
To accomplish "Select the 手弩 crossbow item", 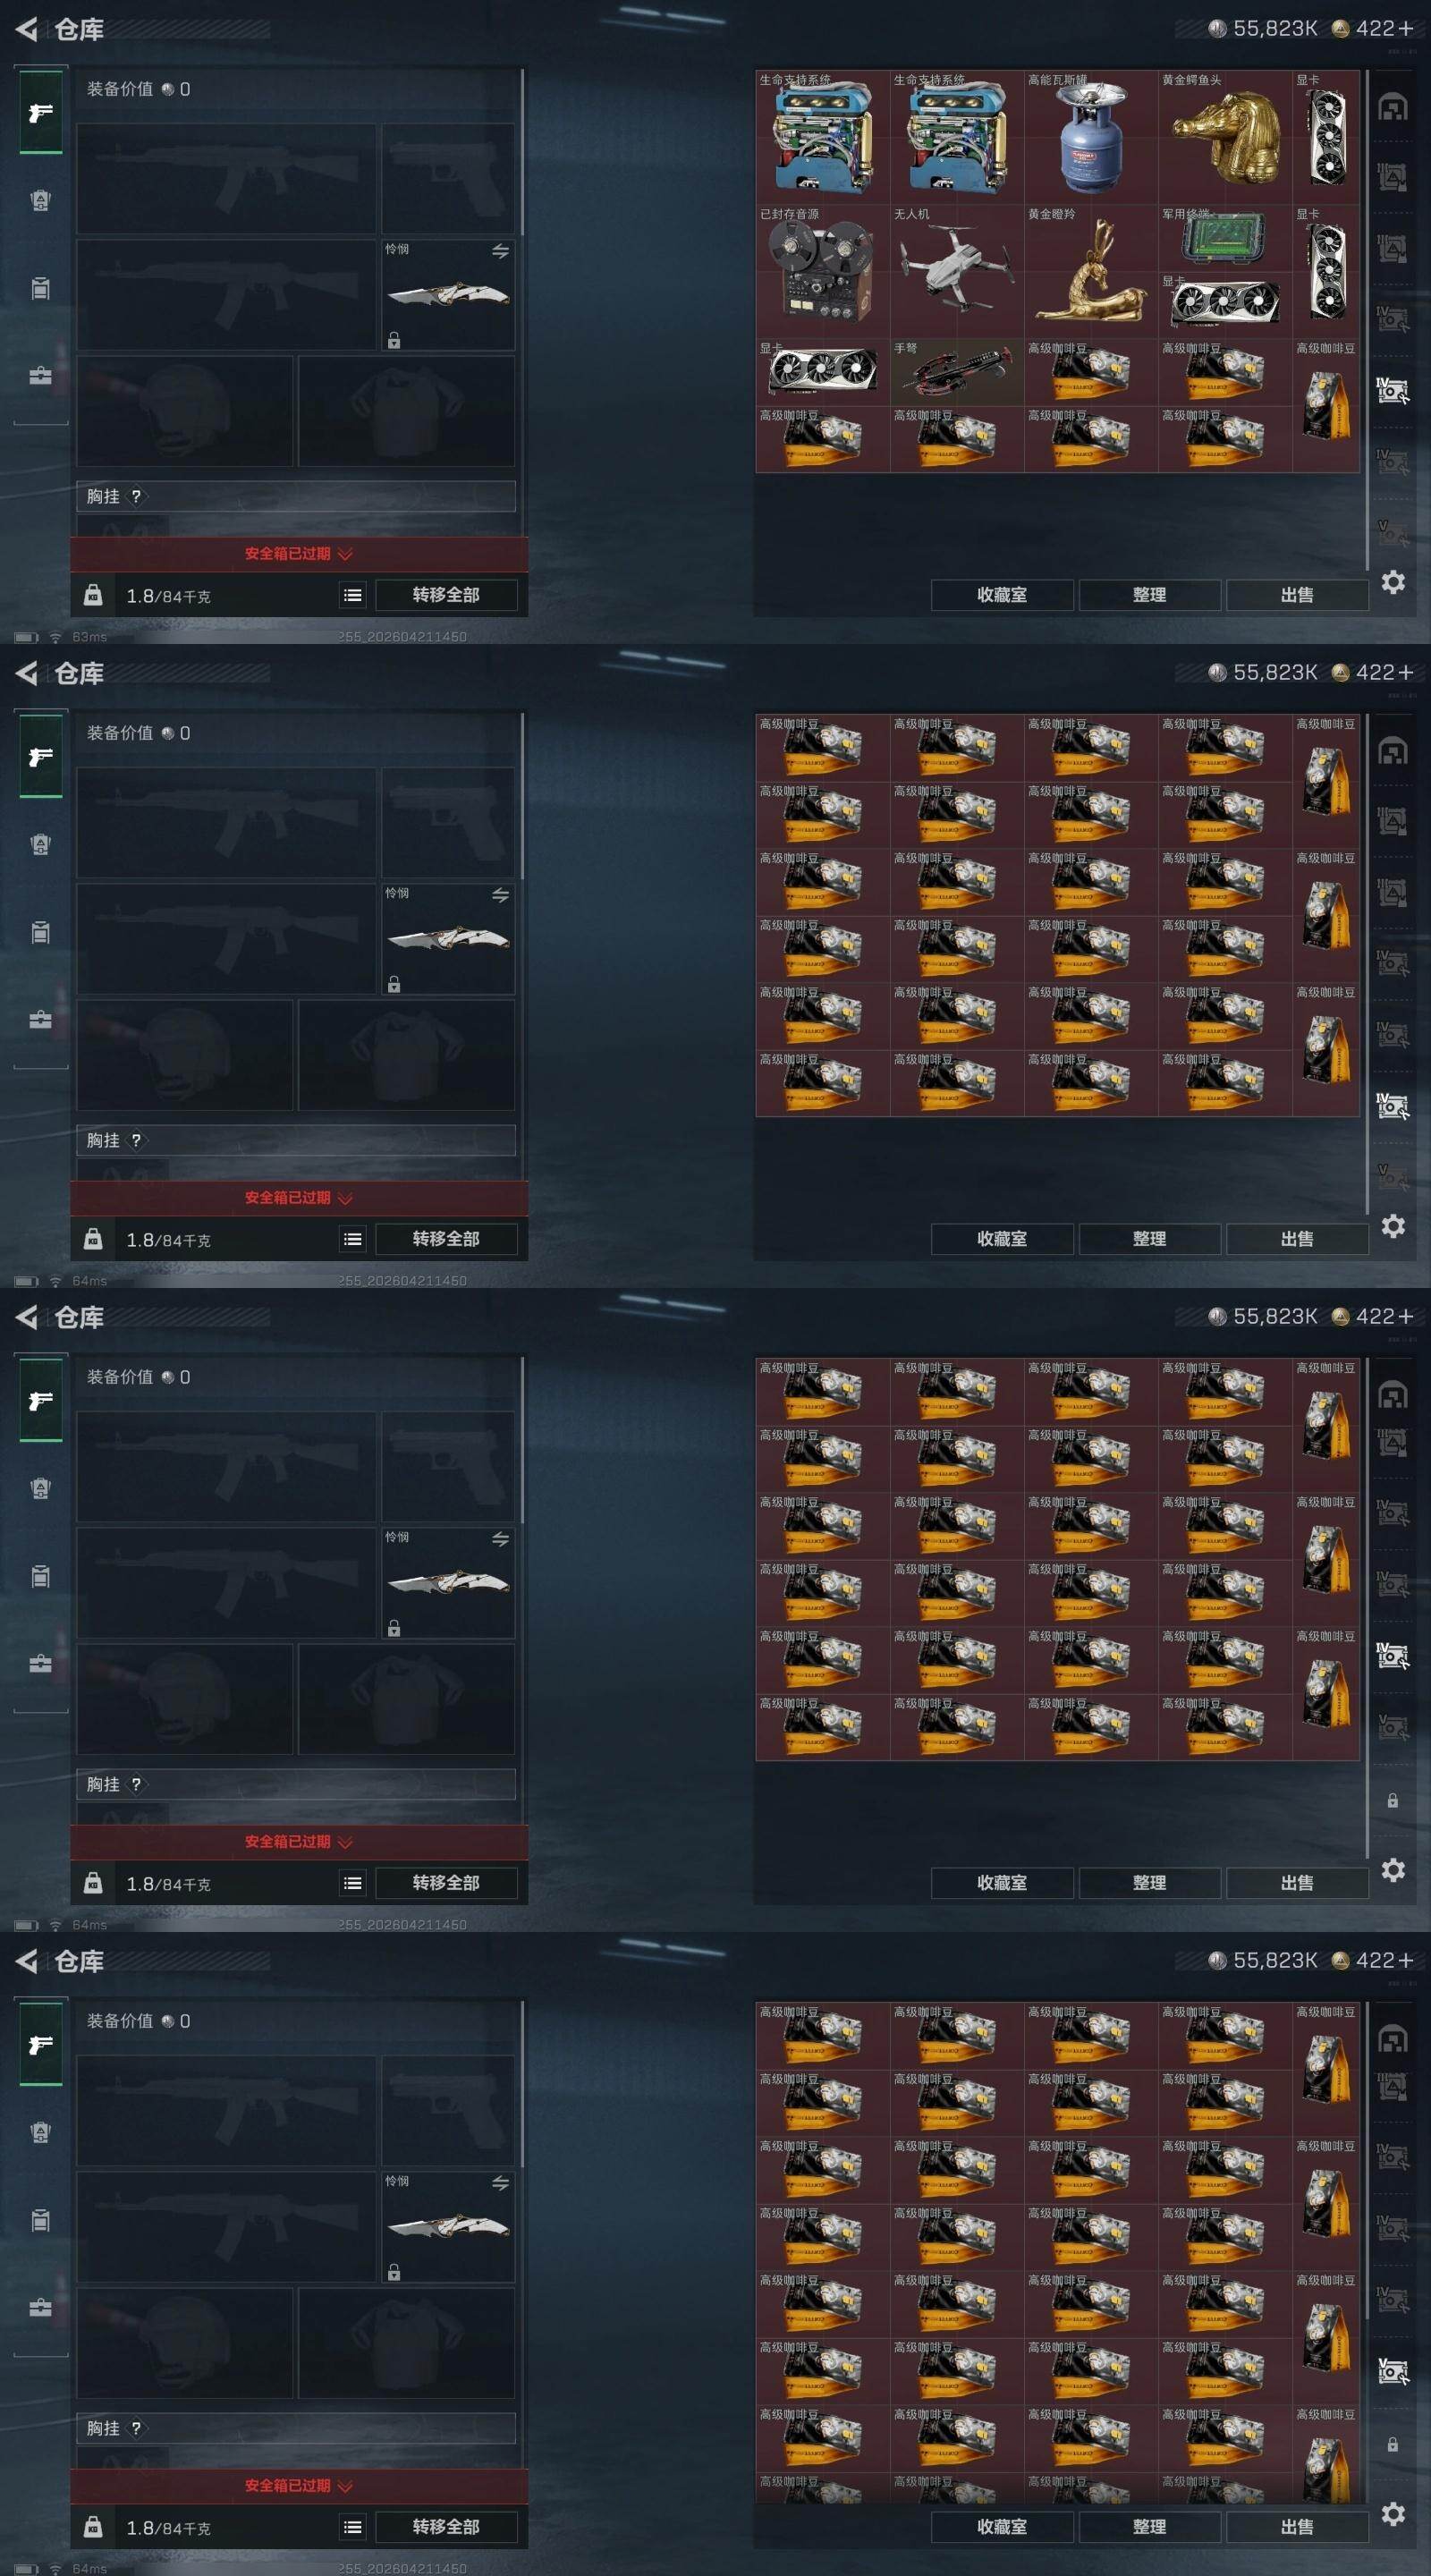I will [x=957, y=372].
